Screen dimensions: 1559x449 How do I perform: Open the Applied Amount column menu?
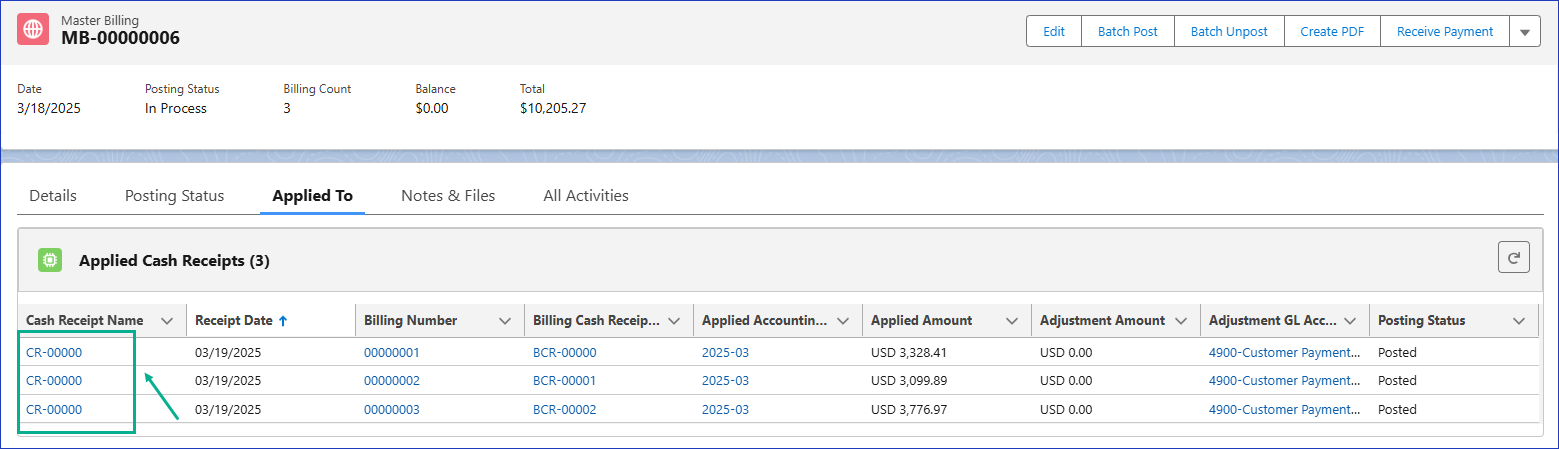coord(1012,321)
